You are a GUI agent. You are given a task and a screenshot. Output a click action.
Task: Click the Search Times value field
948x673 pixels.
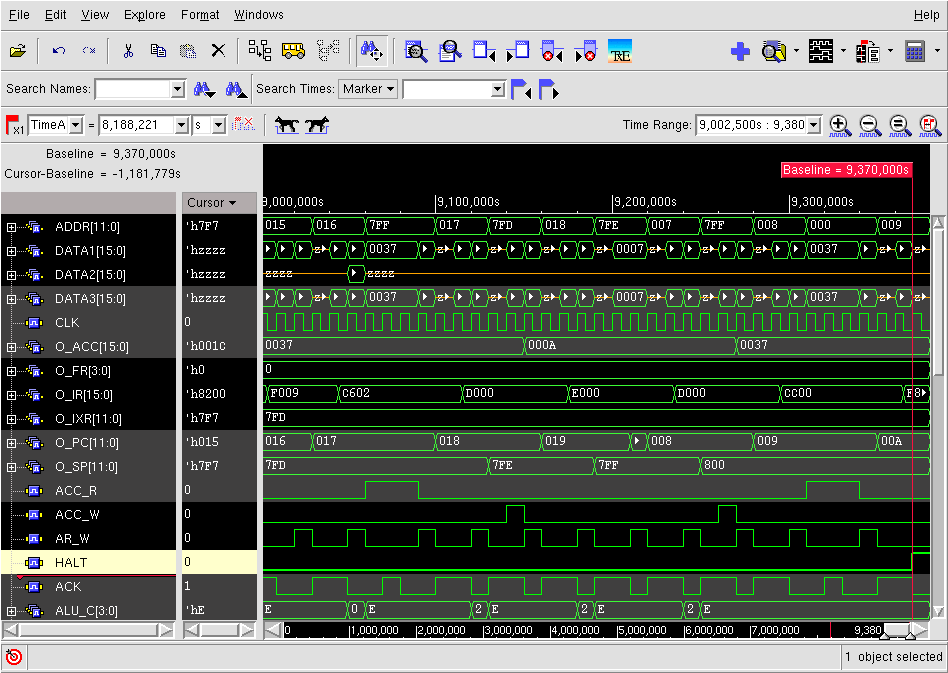pos(447,89)
